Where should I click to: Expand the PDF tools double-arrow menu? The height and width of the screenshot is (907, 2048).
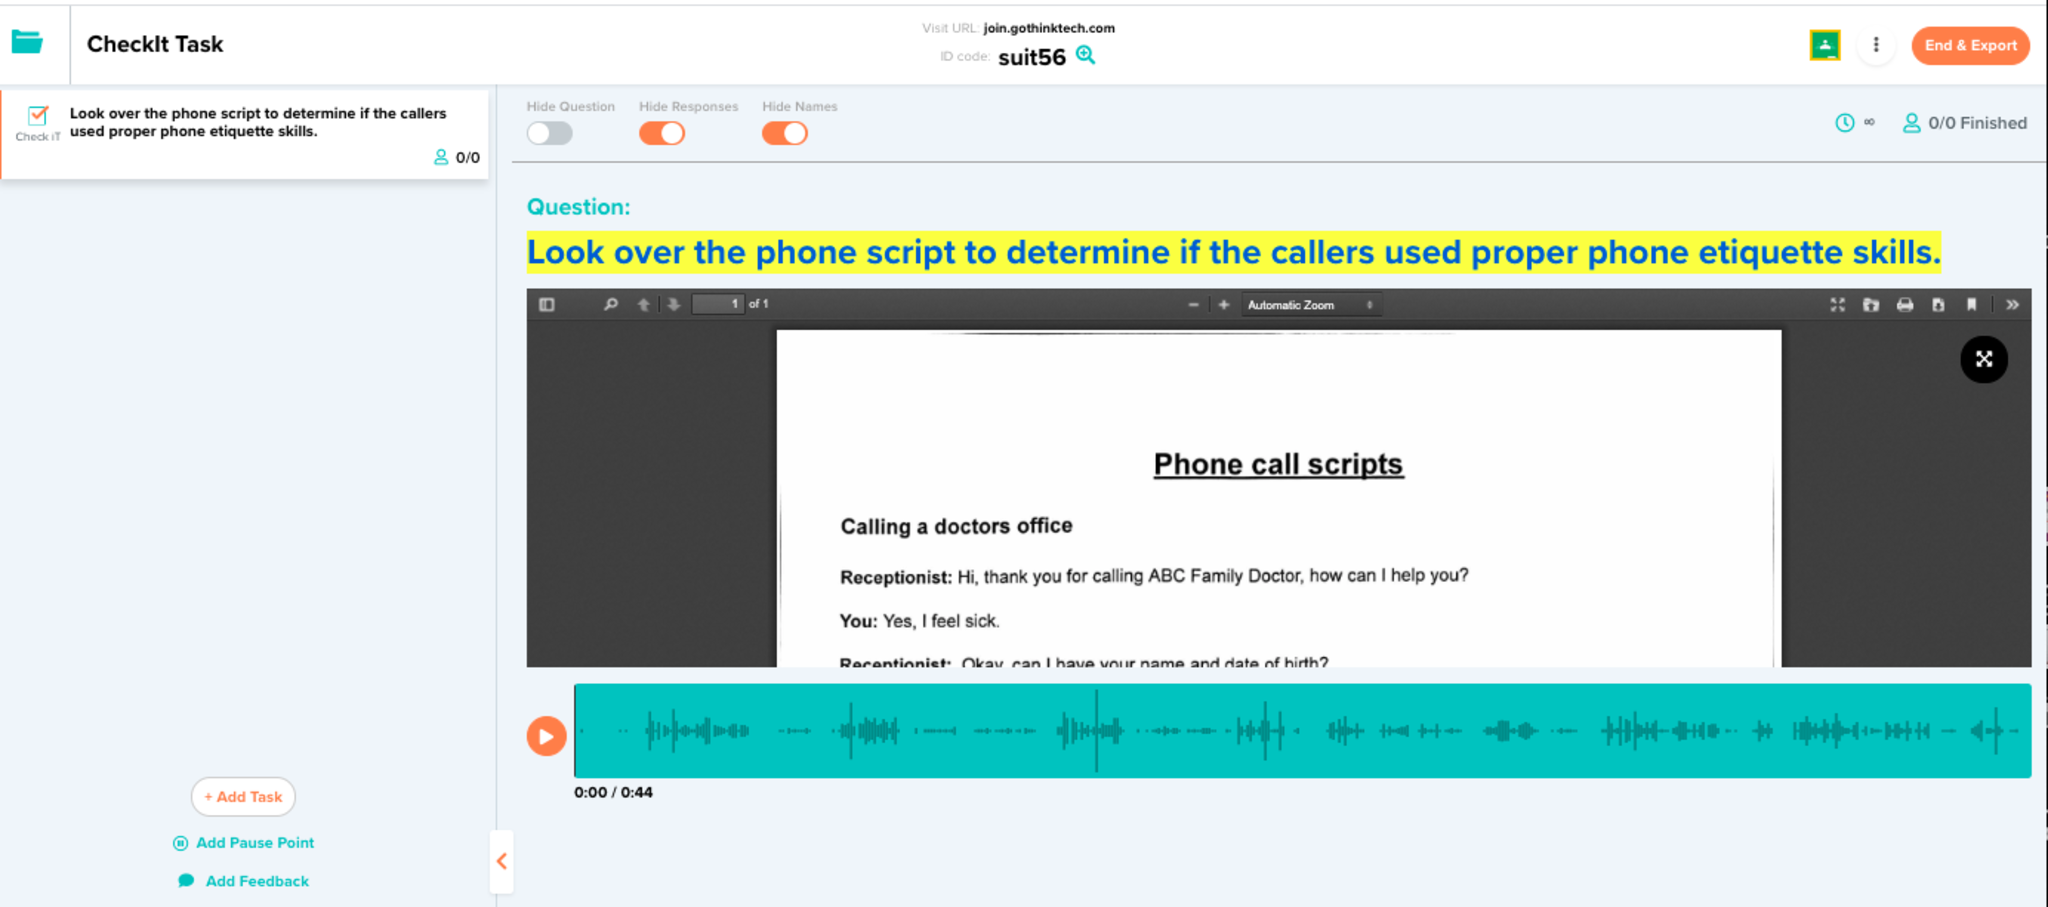(2012, 305)
